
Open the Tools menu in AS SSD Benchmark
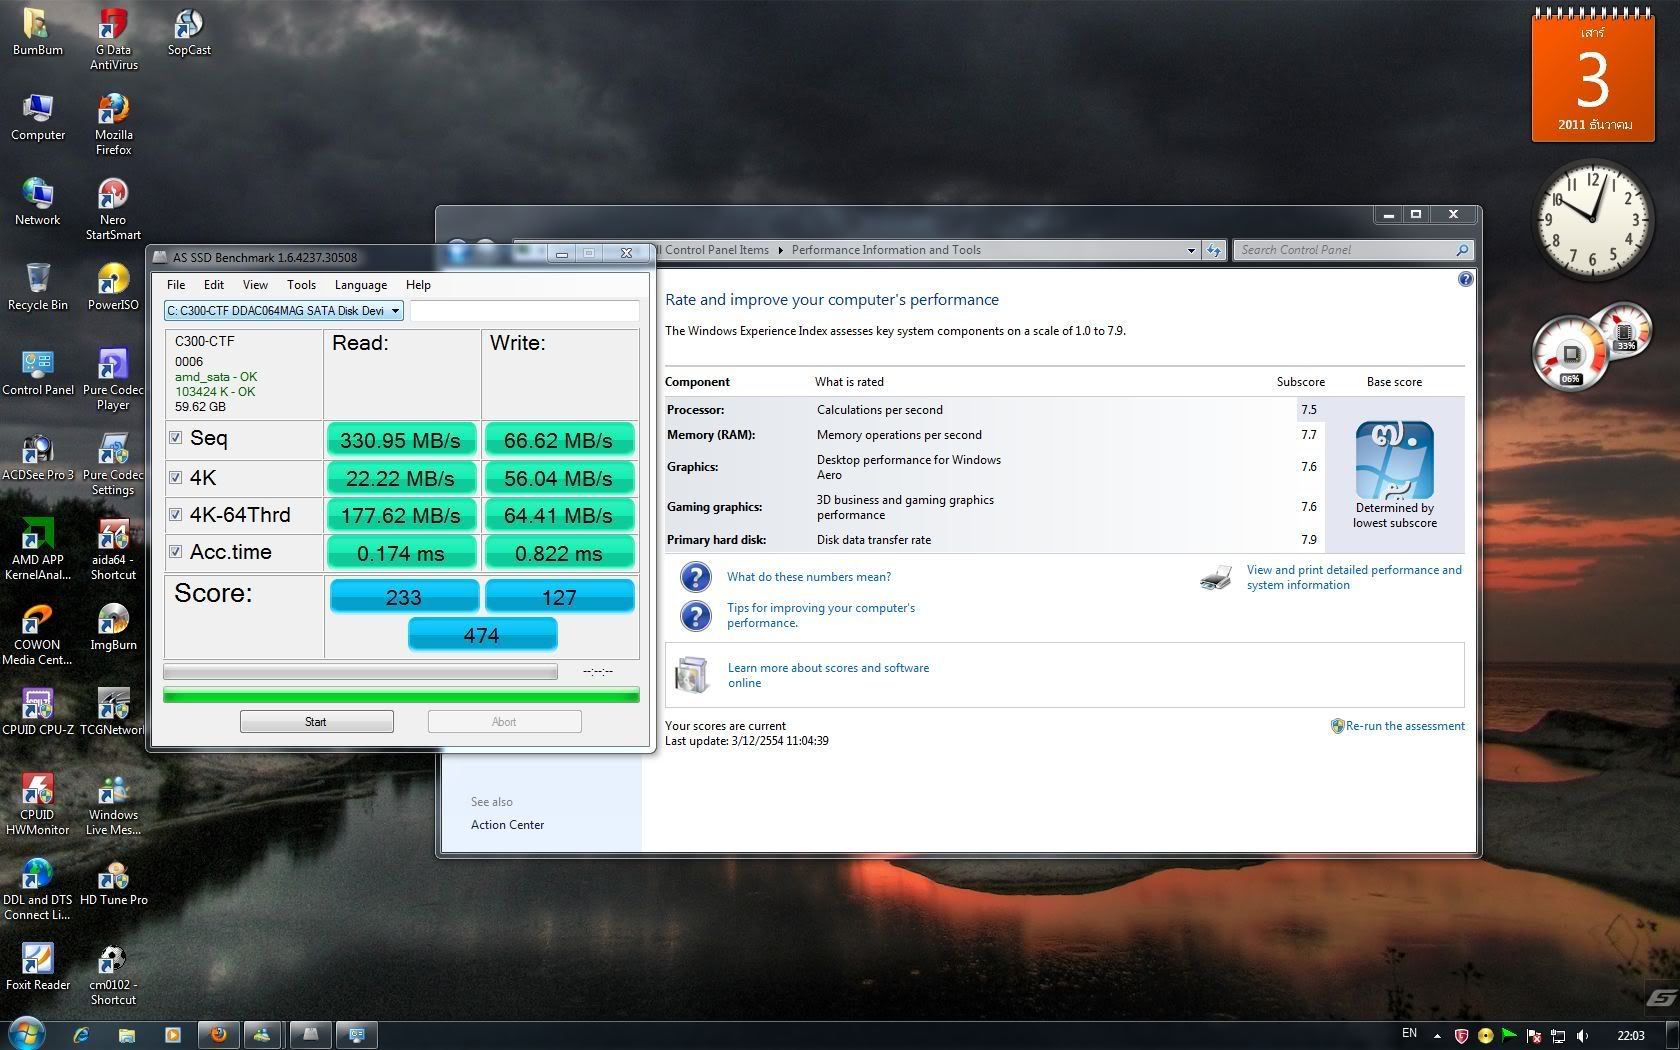pyautogui.click(x=301, y=285)
